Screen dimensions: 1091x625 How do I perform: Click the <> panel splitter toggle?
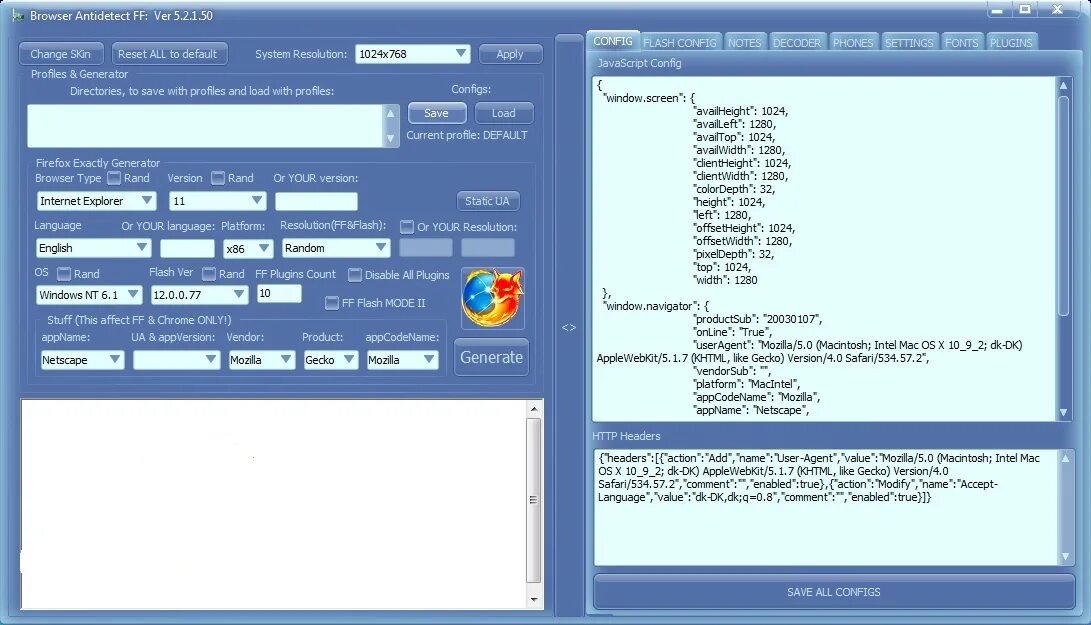pyautogui.click(x=568, y=327)
